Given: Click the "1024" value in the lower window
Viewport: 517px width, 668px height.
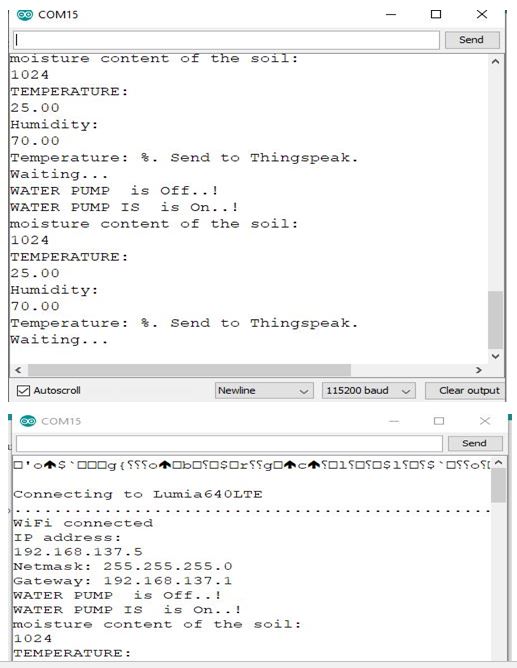Looking at the screenshot, I should click(x=32, y=639).
